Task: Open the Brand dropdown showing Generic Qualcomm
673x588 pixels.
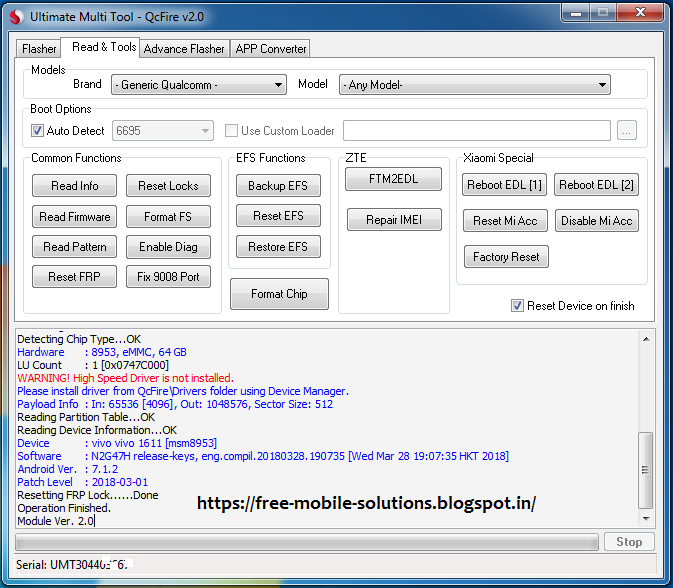Action: pyautogui.click(x=199, y=85)
